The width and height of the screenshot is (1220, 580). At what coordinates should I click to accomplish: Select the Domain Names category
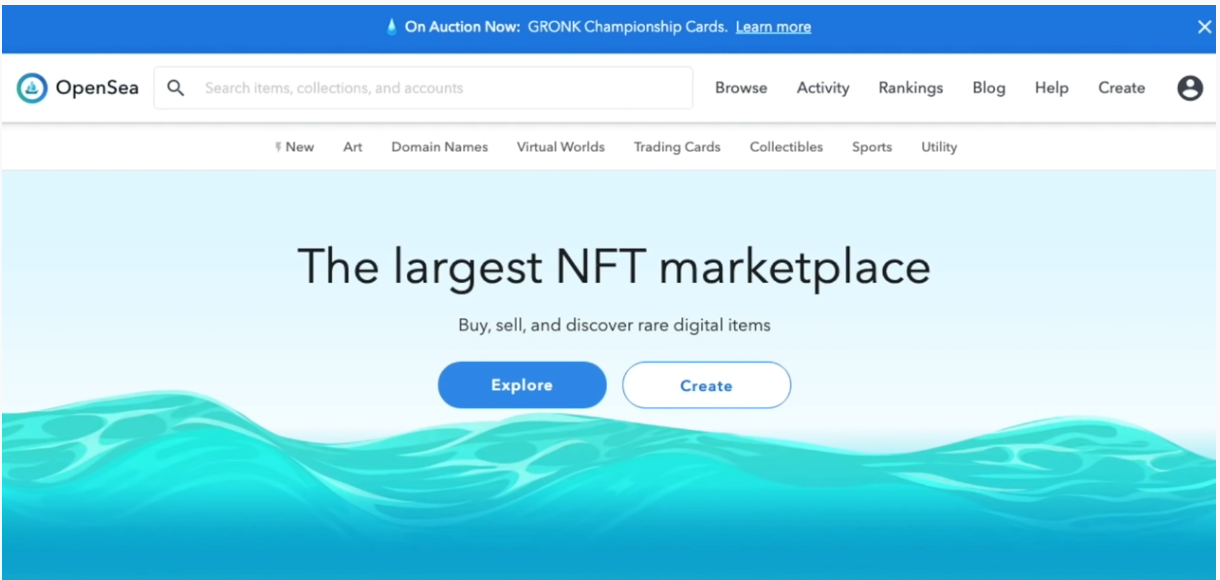pyautogui.click(x=440, y=147)
